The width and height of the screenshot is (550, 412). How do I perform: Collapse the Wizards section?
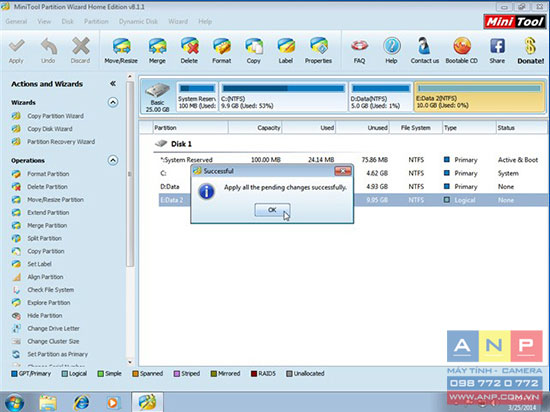113,102
